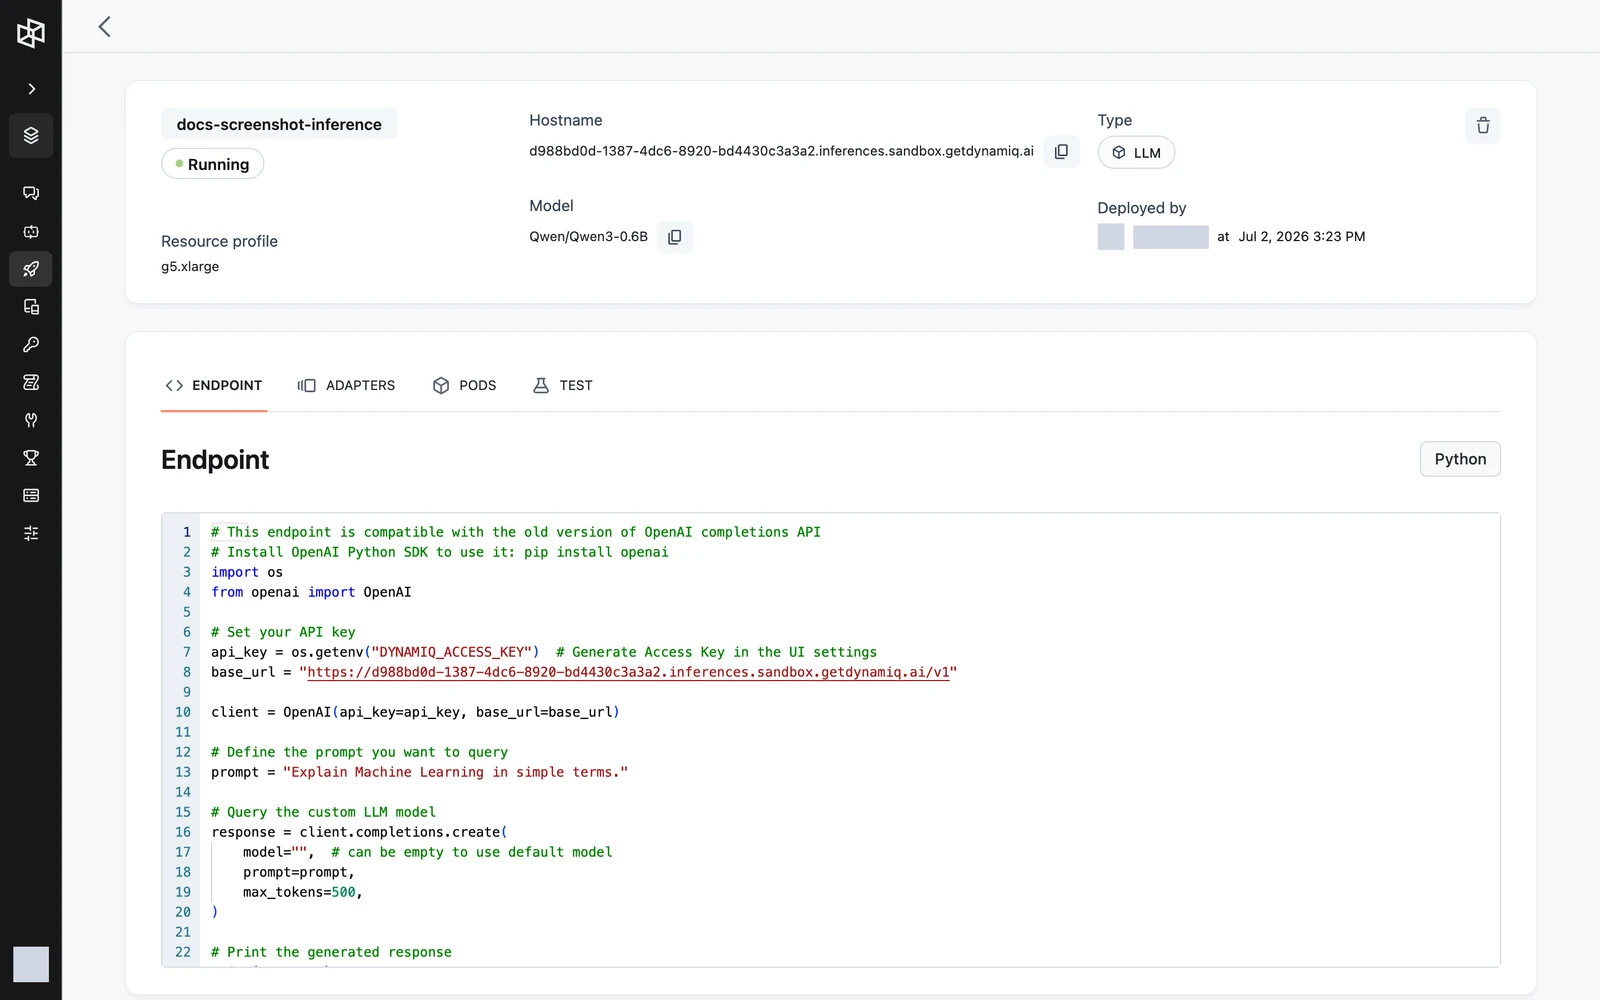Click the '# Set your API key' comment
This screenshot has height=1000, width=1600.
click(283, 632)
